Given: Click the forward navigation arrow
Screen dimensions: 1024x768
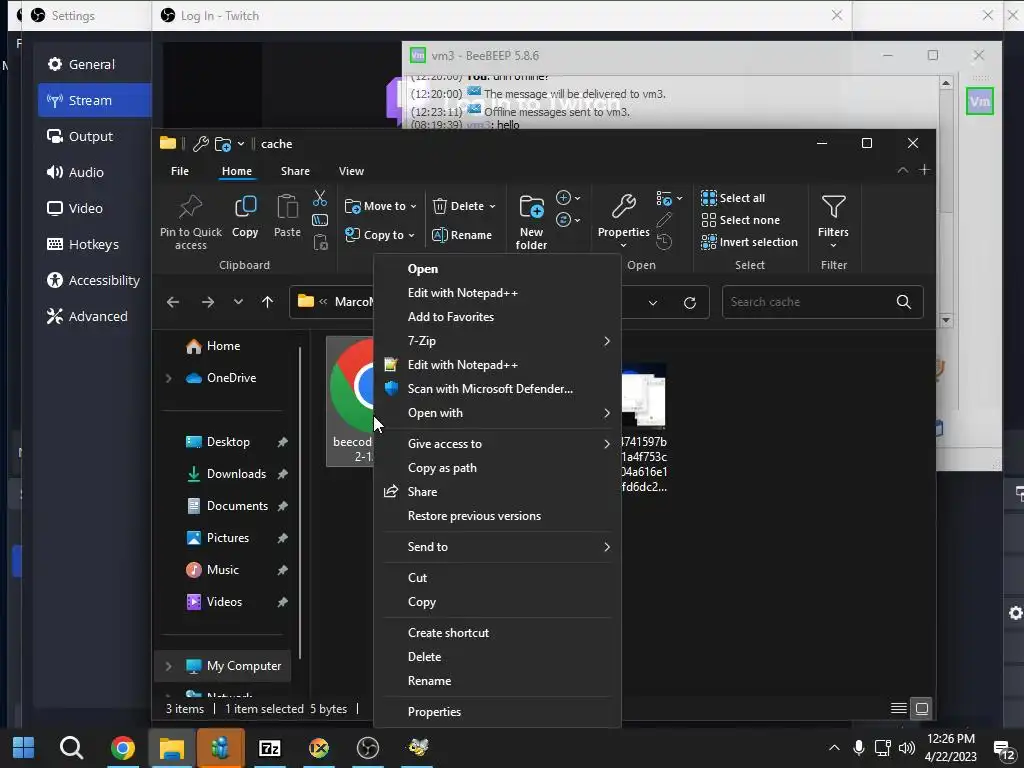Looking at the screenshot, I should (208, 302).
